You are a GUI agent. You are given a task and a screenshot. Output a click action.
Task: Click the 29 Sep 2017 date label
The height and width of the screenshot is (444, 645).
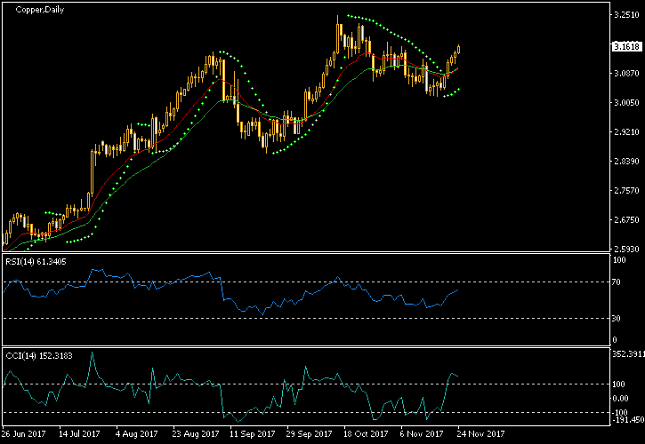tap(309, 434)
